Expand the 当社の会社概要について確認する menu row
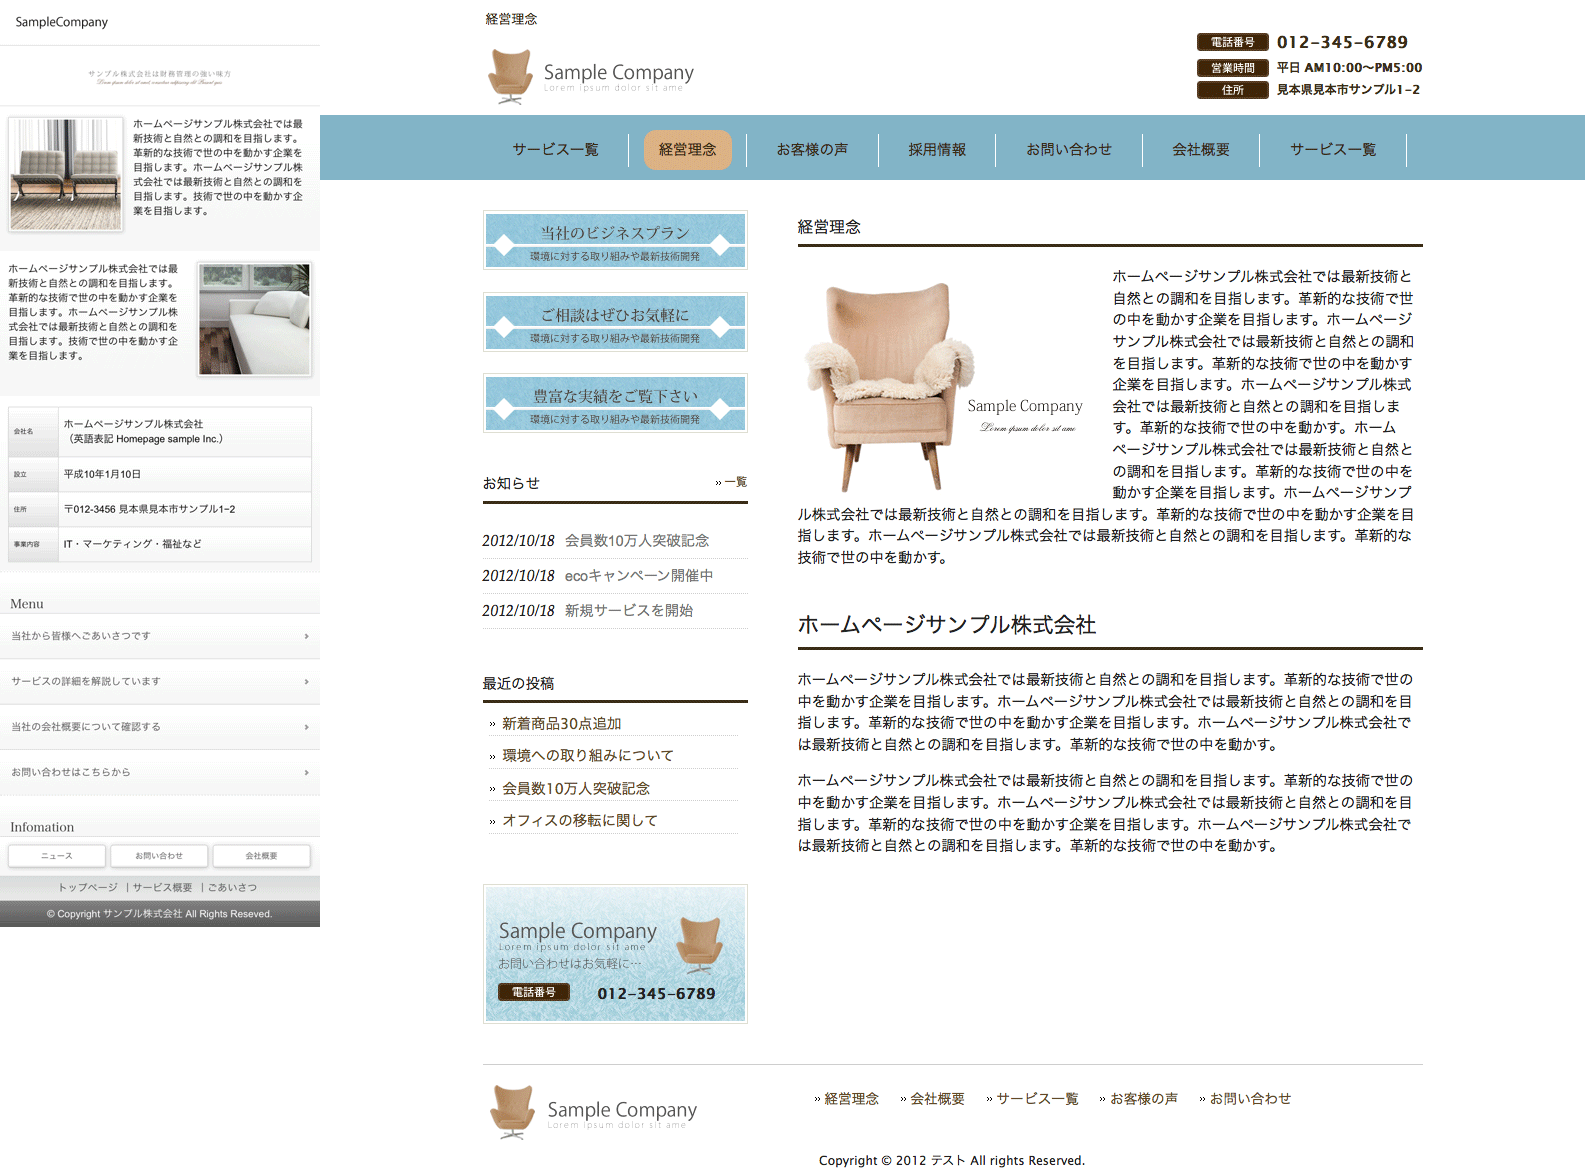Viewport: 1585px width, 1175px height. (160, 727)
